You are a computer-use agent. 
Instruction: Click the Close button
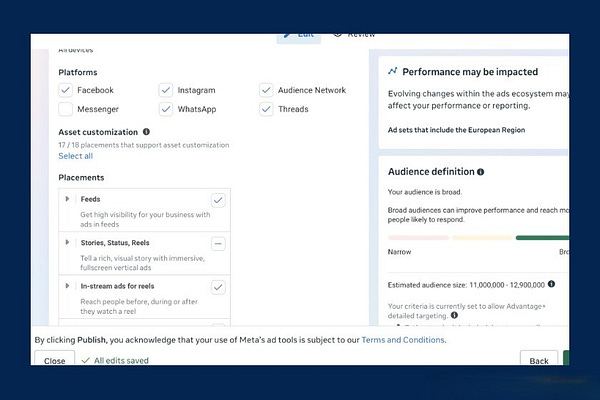pos(54,359)
